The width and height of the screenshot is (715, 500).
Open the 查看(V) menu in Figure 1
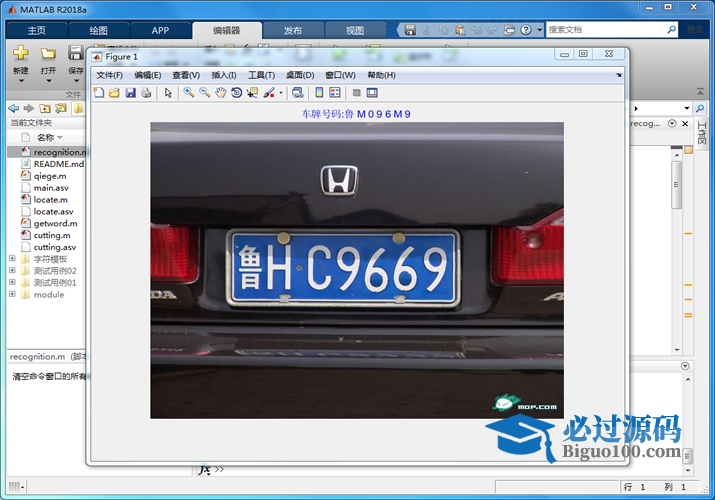186,75
